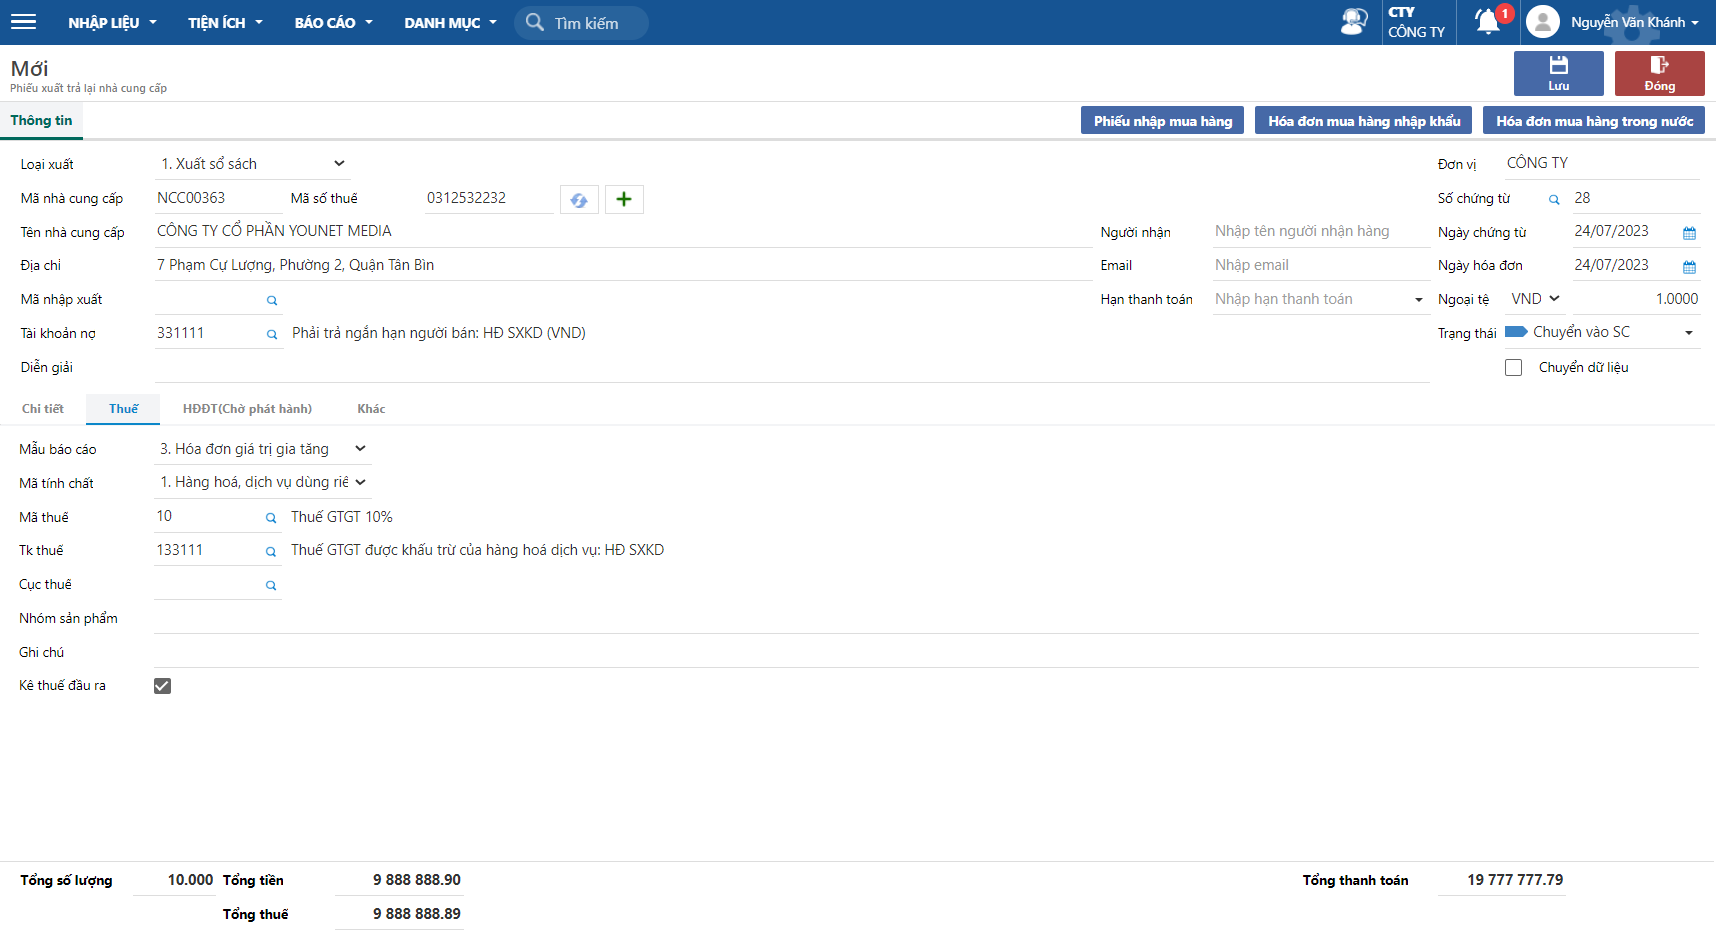Viewport: 1716px width, 940px height.
Task: Click the Diễn giải input field
Action: click(x=790, y=368)
